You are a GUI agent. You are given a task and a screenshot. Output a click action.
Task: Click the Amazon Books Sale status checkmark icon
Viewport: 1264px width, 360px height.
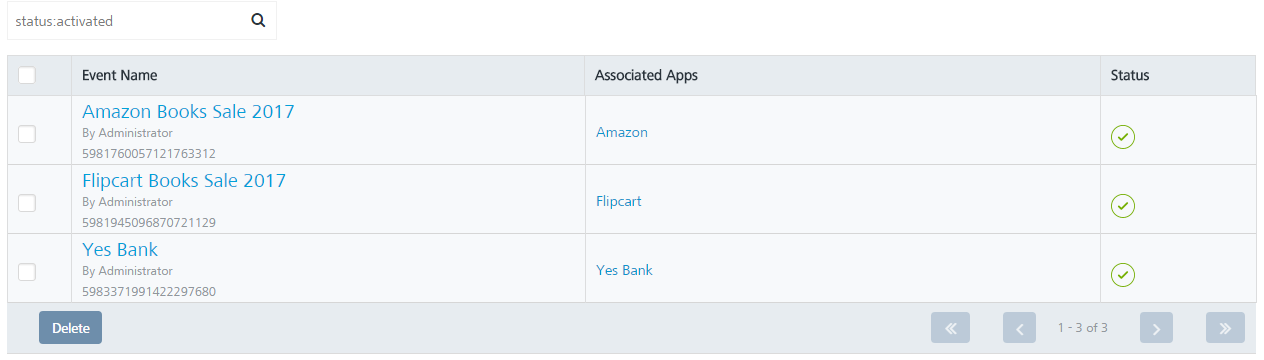[x=1123, y=138]
